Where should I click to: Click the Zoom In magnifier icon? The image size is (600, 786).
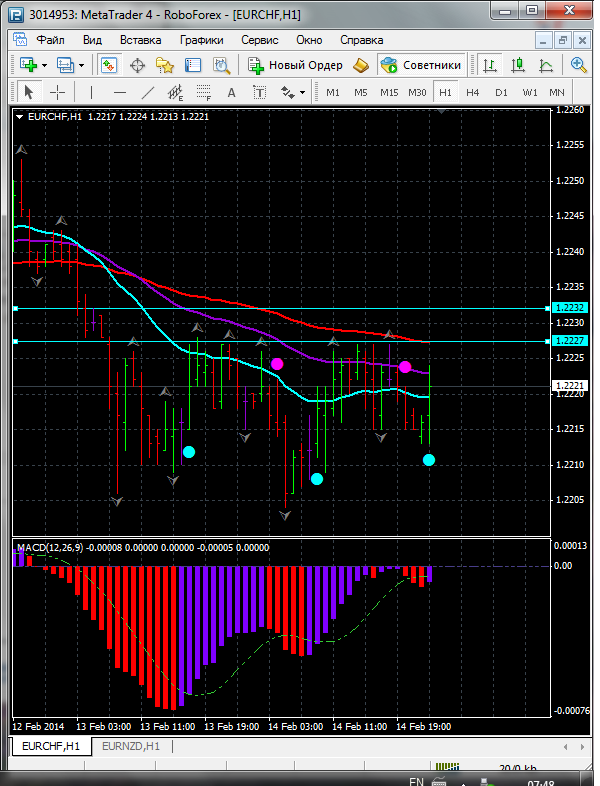coord(578,65)
